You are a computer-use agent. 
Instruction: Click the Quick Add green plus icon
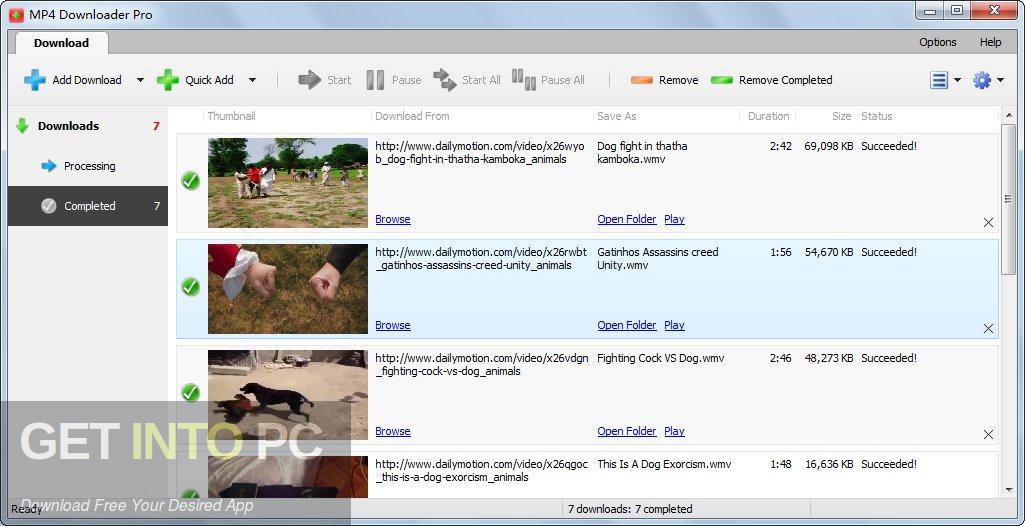point(167,80)
